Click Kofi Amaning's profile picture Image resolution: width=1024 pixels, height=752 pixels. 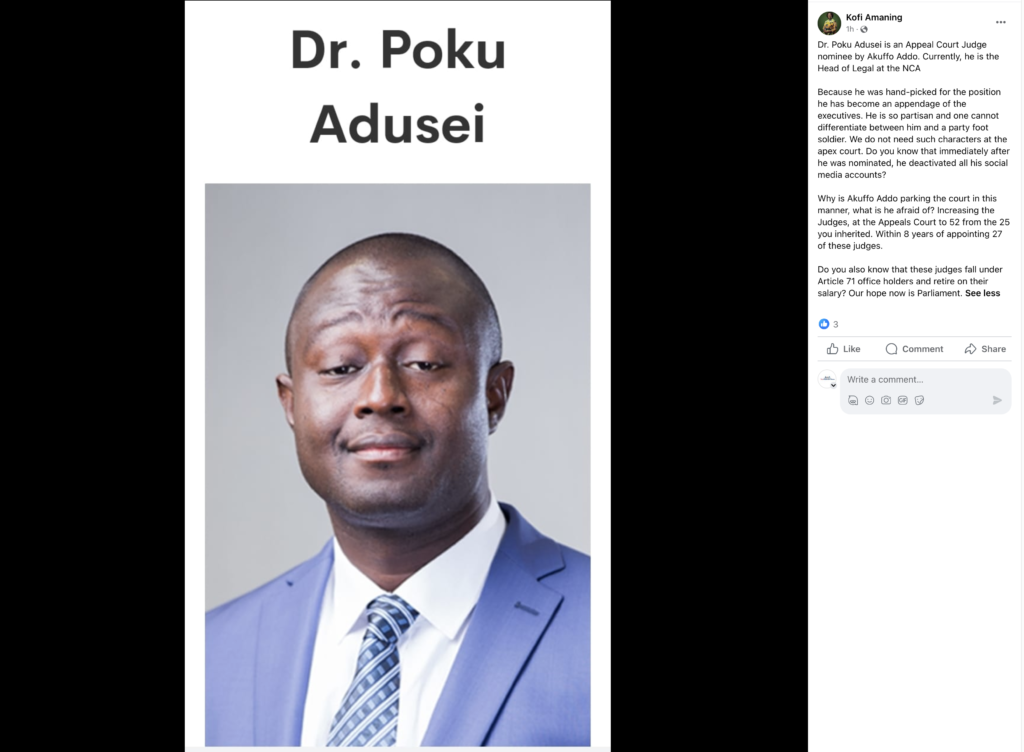[829, 23]
